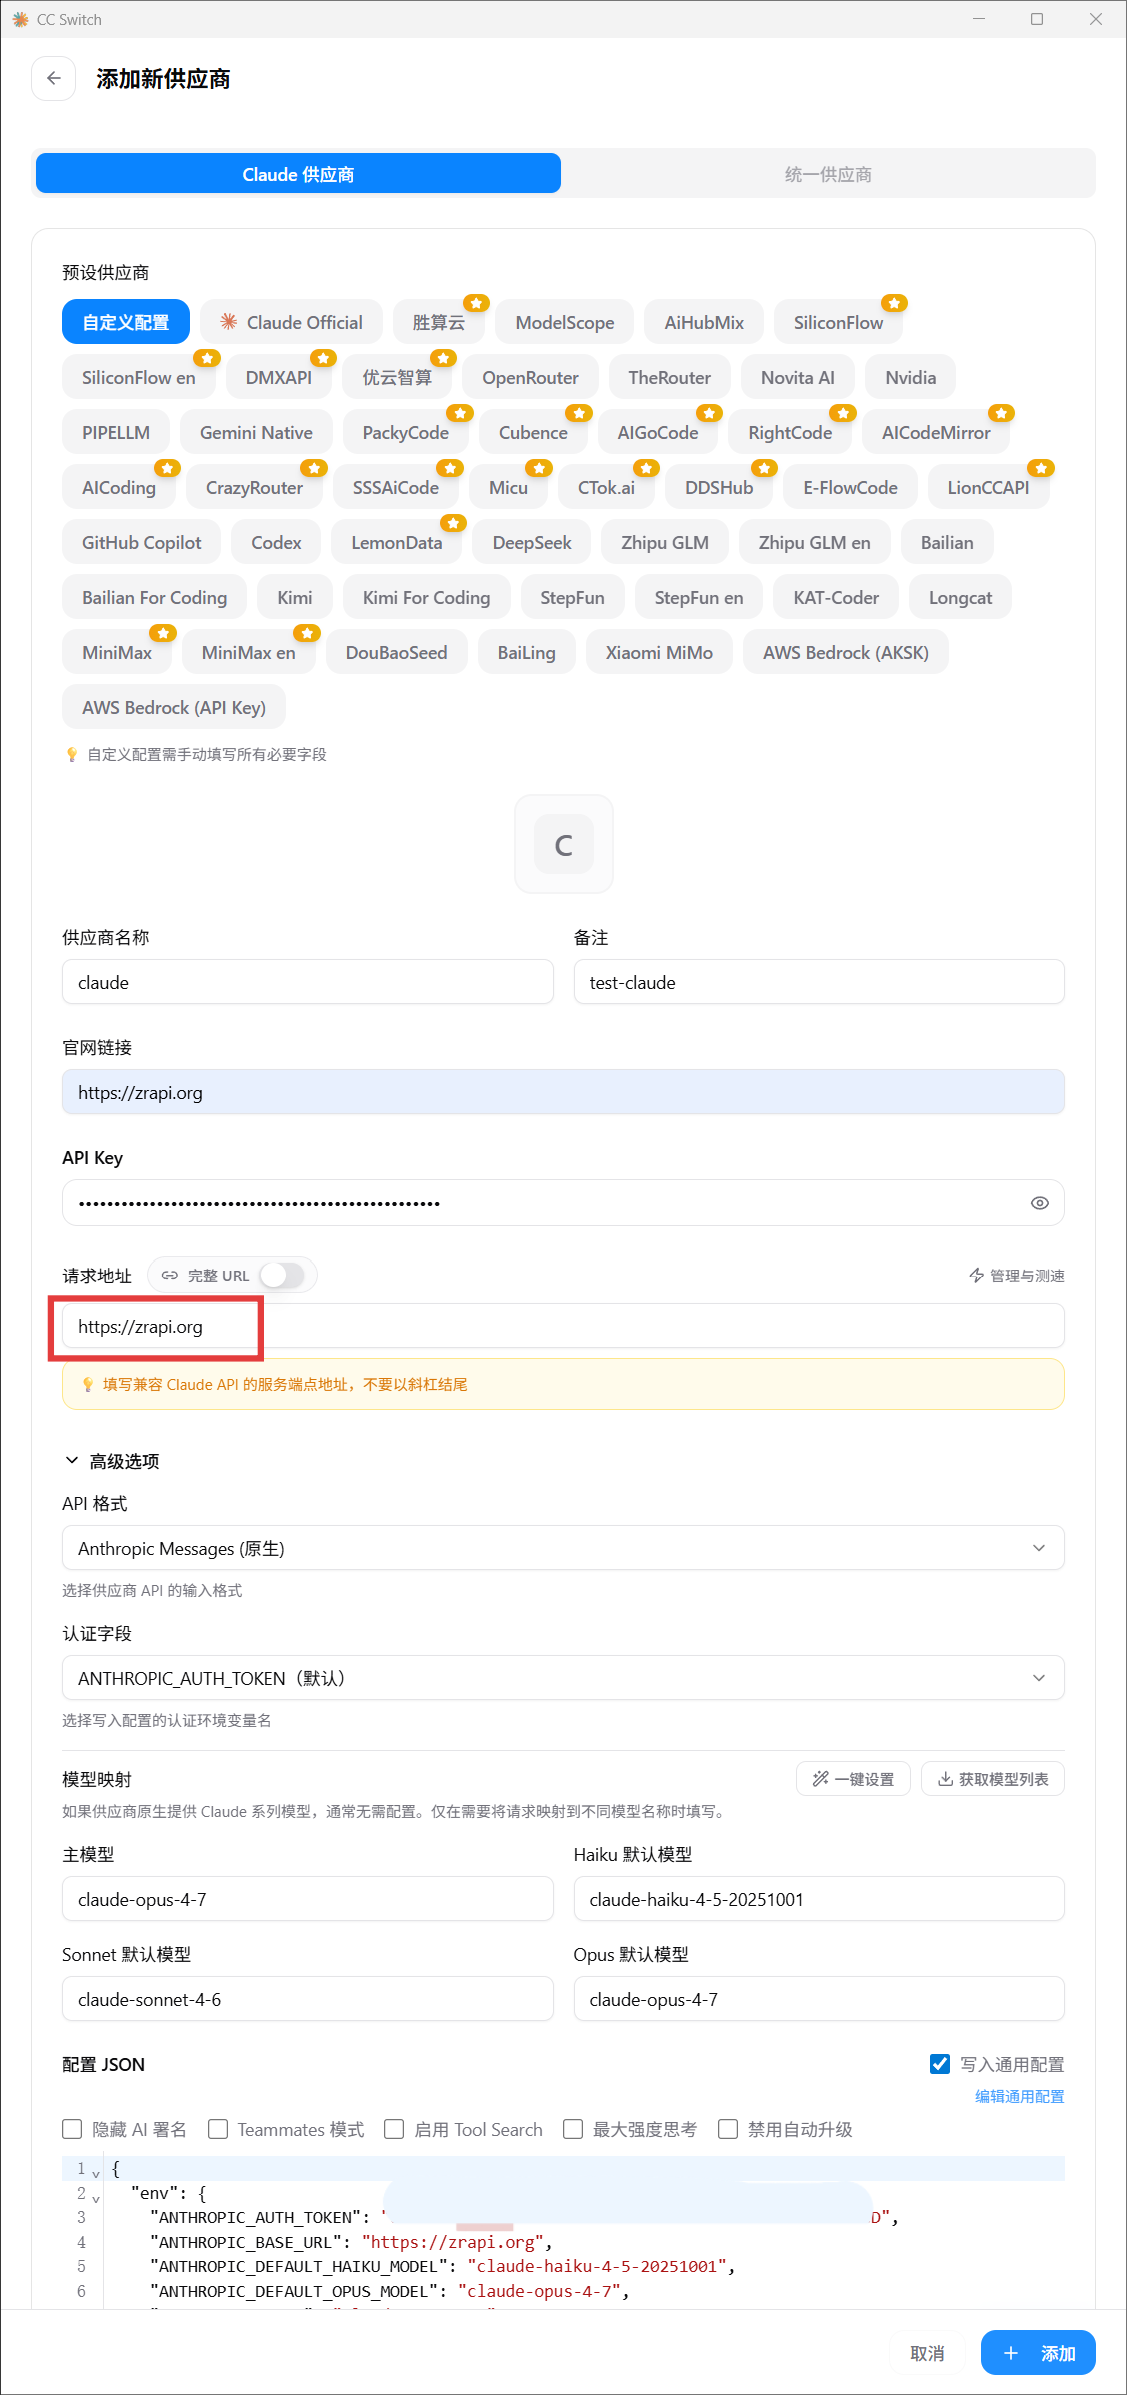Open the 认证字段 dropdown

click(563, 1678)
